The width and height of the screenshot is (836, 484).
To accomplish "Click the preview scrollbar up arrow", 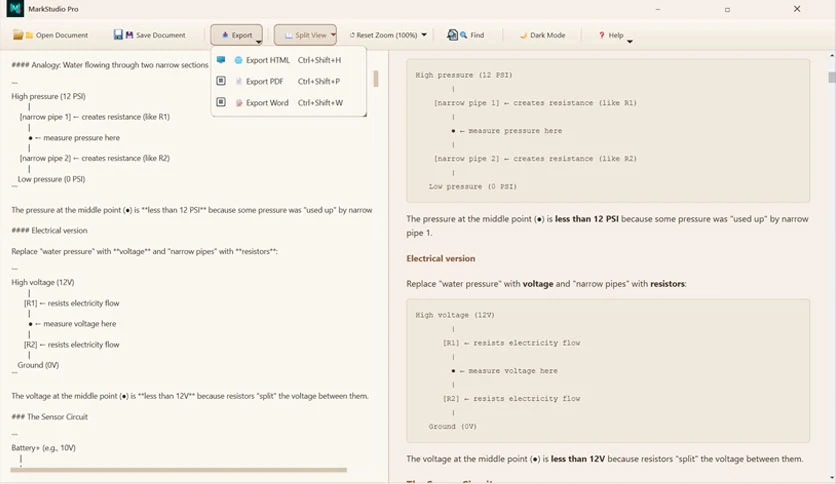I will [x=832, y=55].
